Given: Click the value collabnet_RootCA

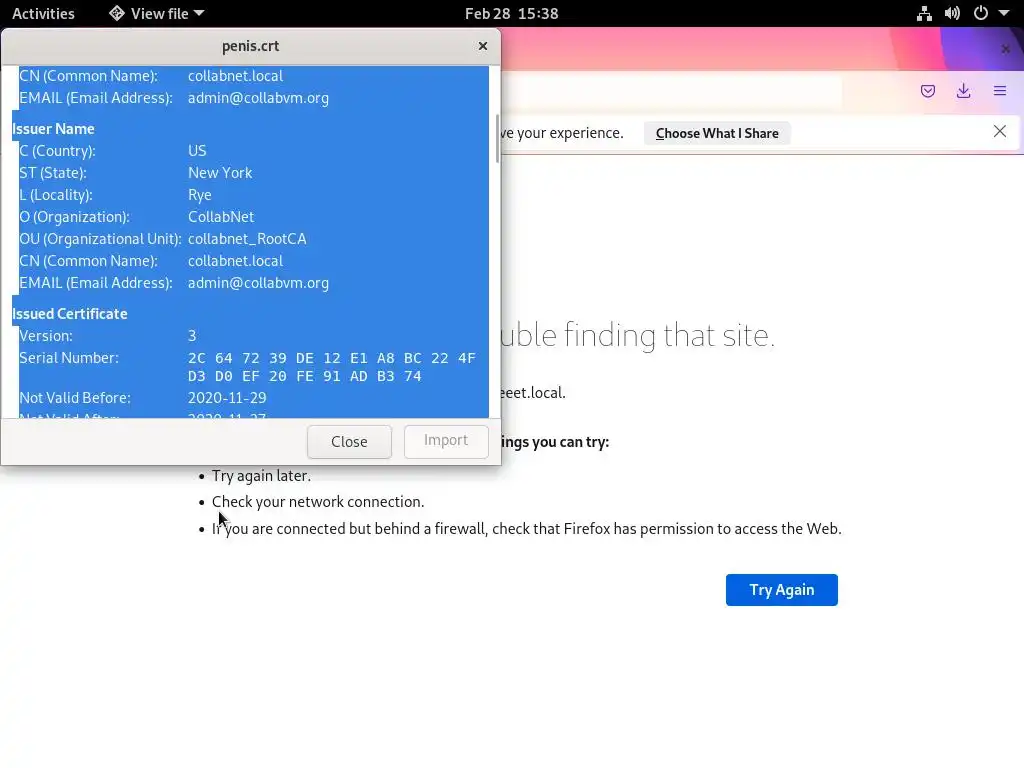Looking at the screenshot, I should point(247,239).
